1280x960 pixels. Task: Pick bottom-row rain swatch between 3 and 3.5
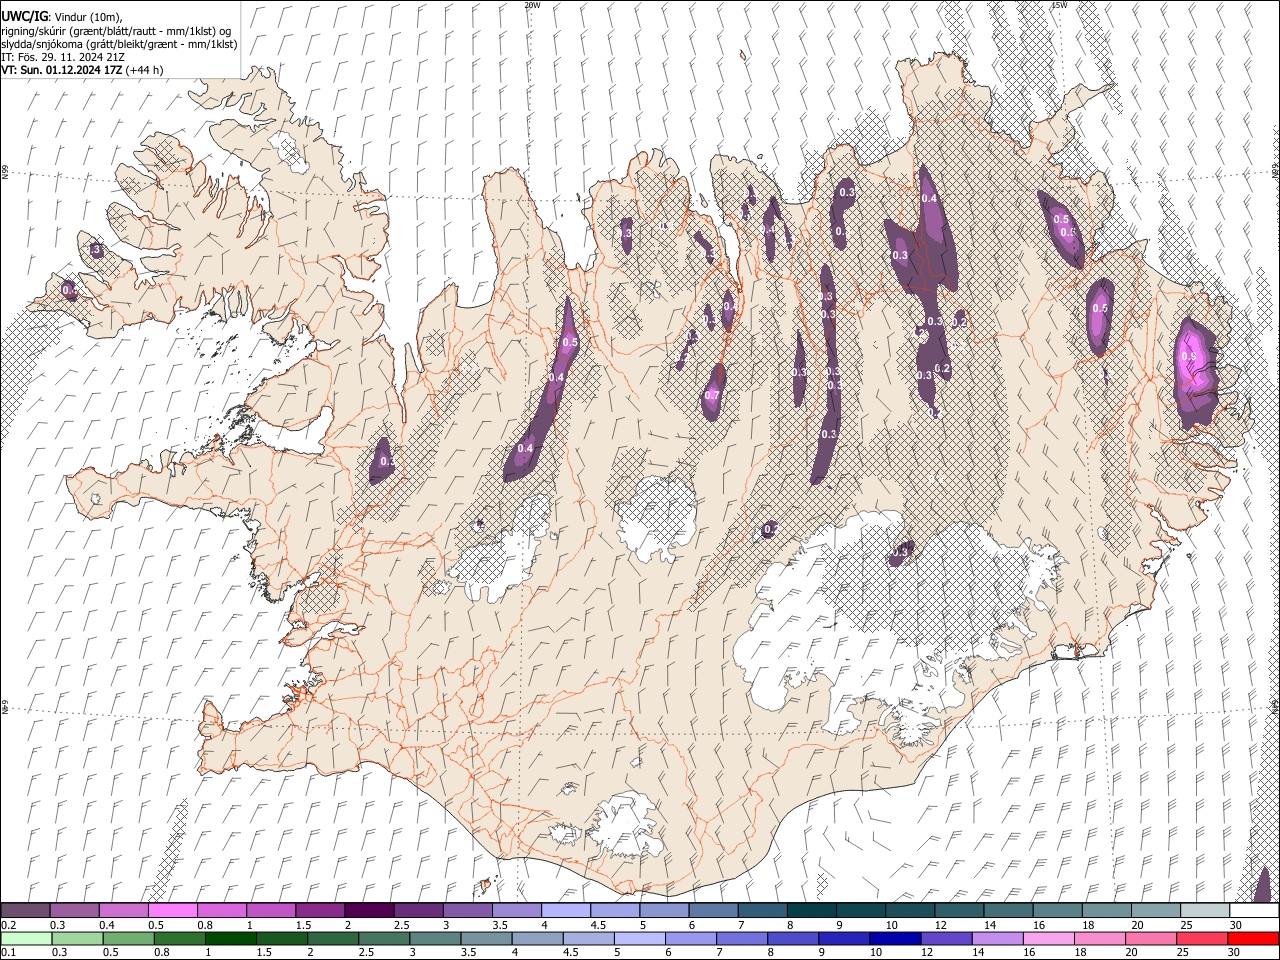[435, 938]
